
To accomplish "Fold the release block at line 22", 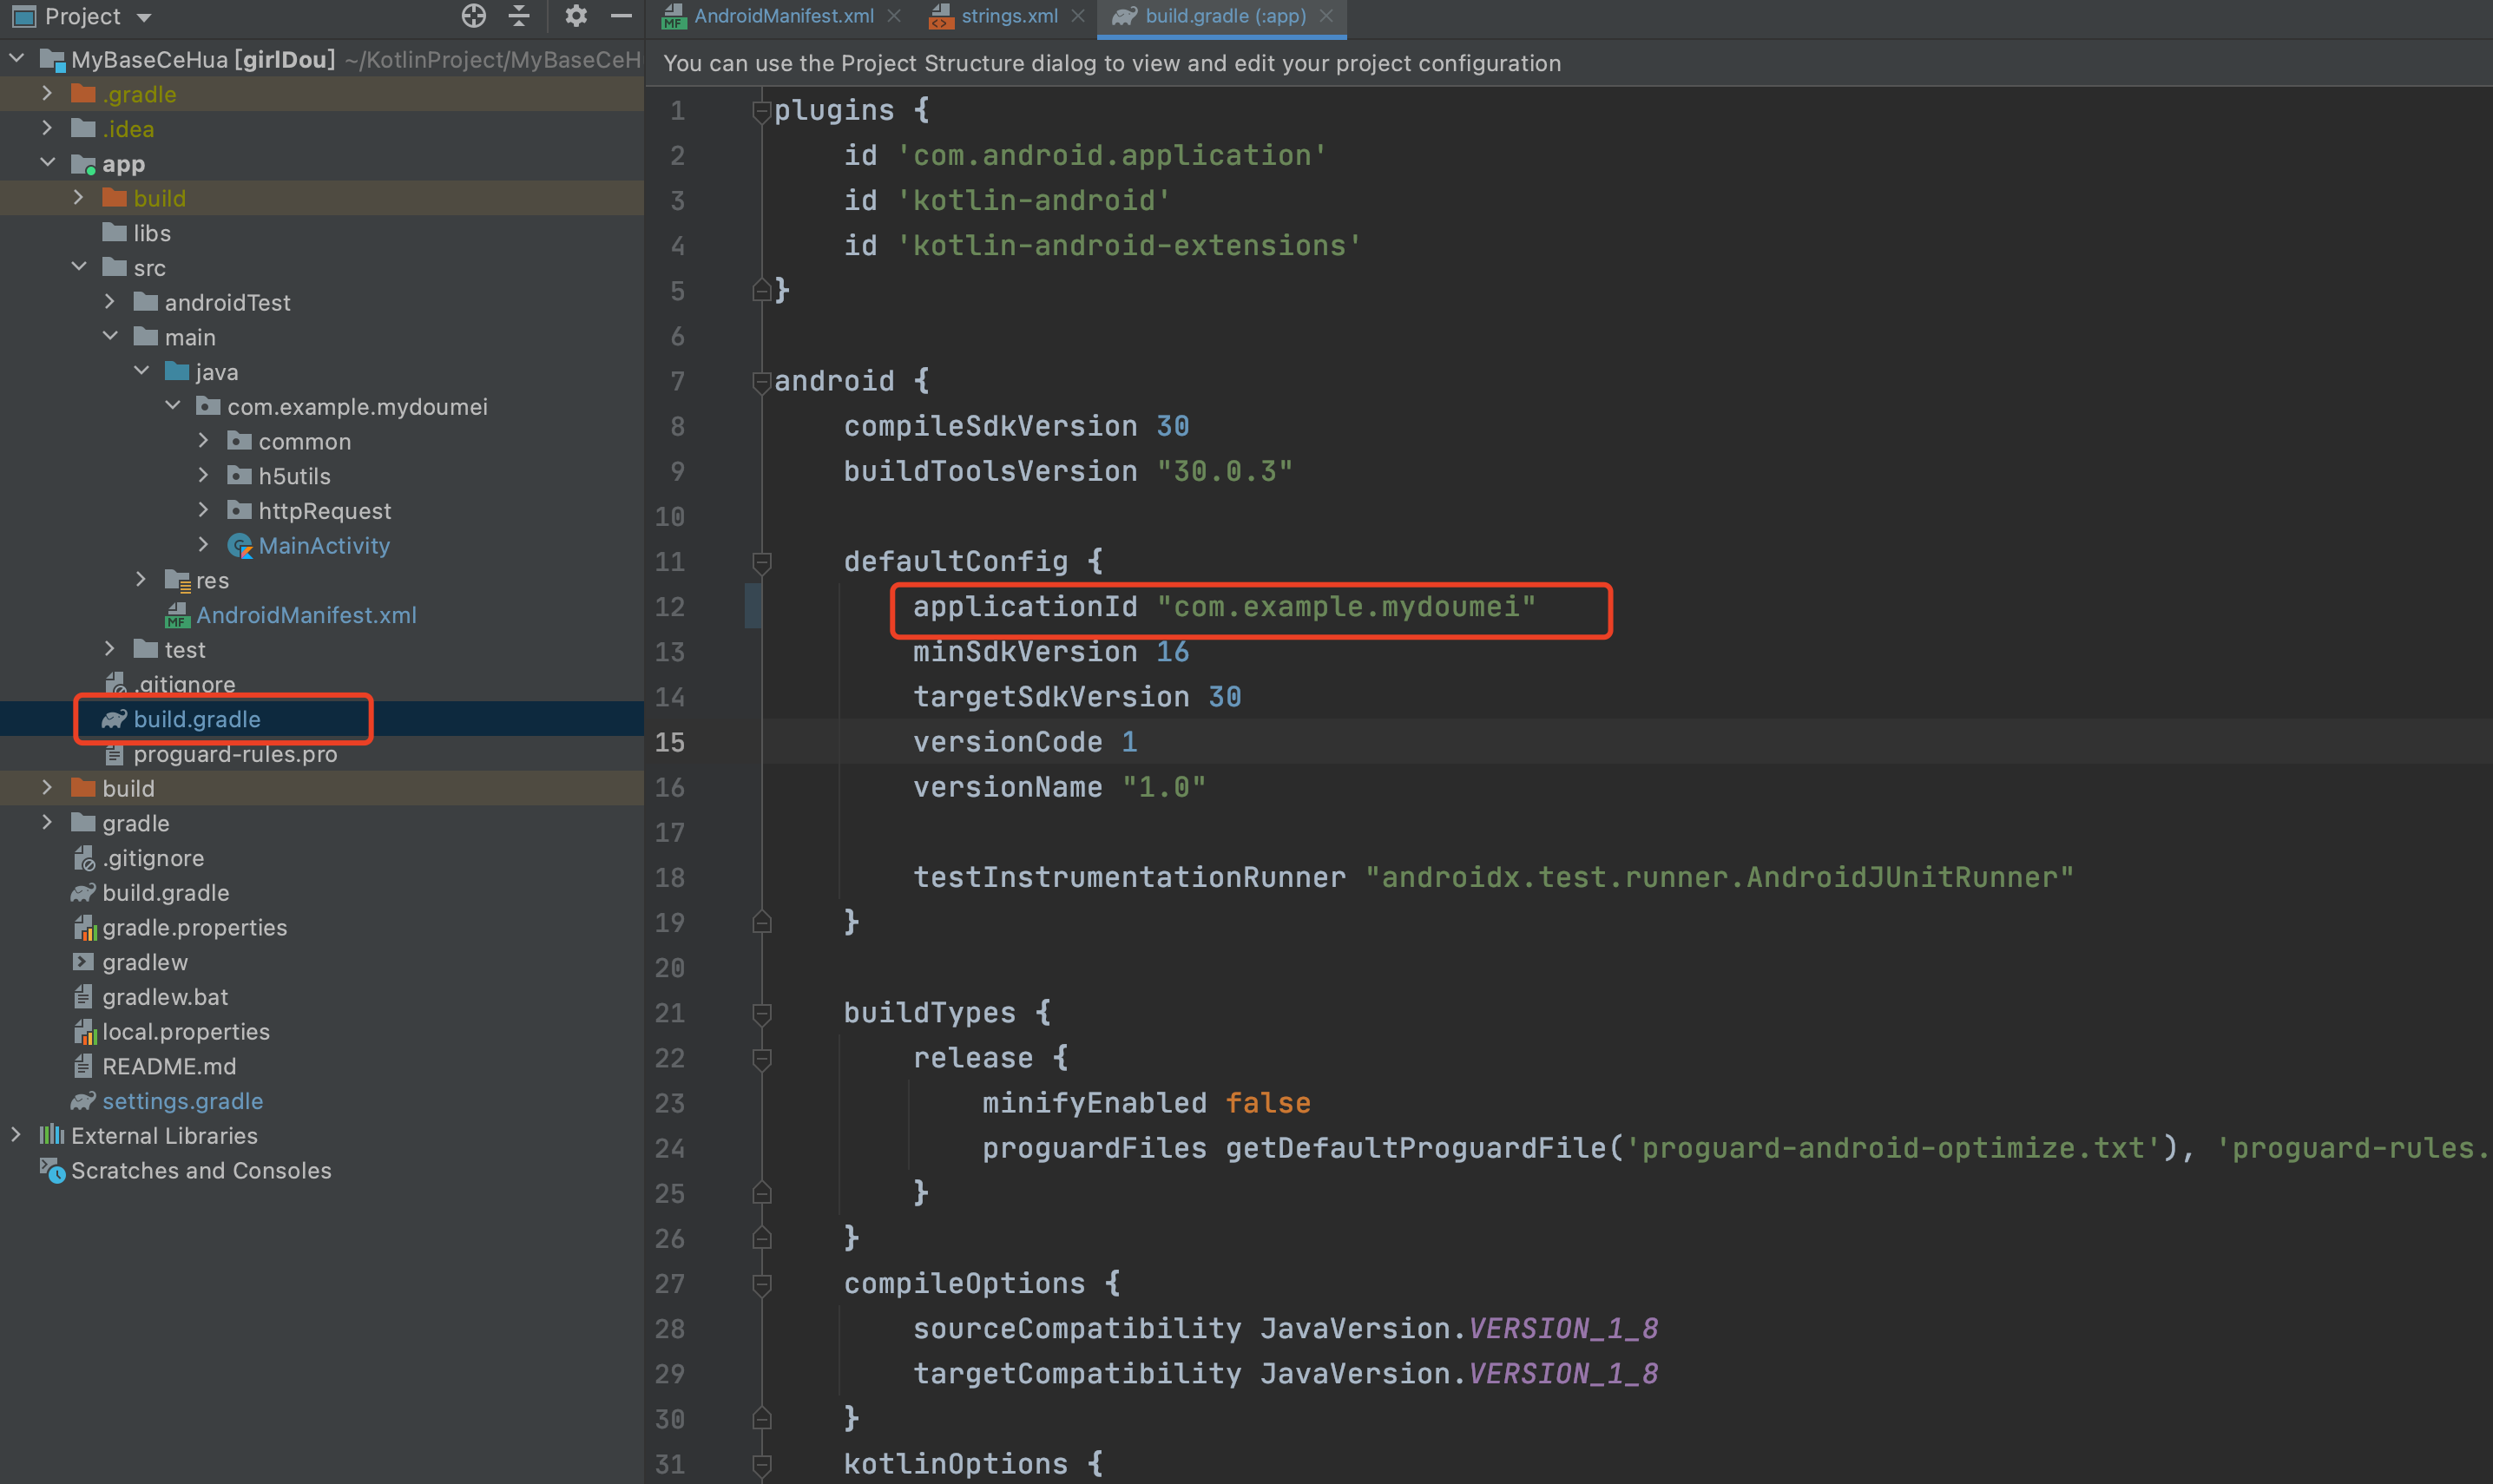I will pos(761,1058).
